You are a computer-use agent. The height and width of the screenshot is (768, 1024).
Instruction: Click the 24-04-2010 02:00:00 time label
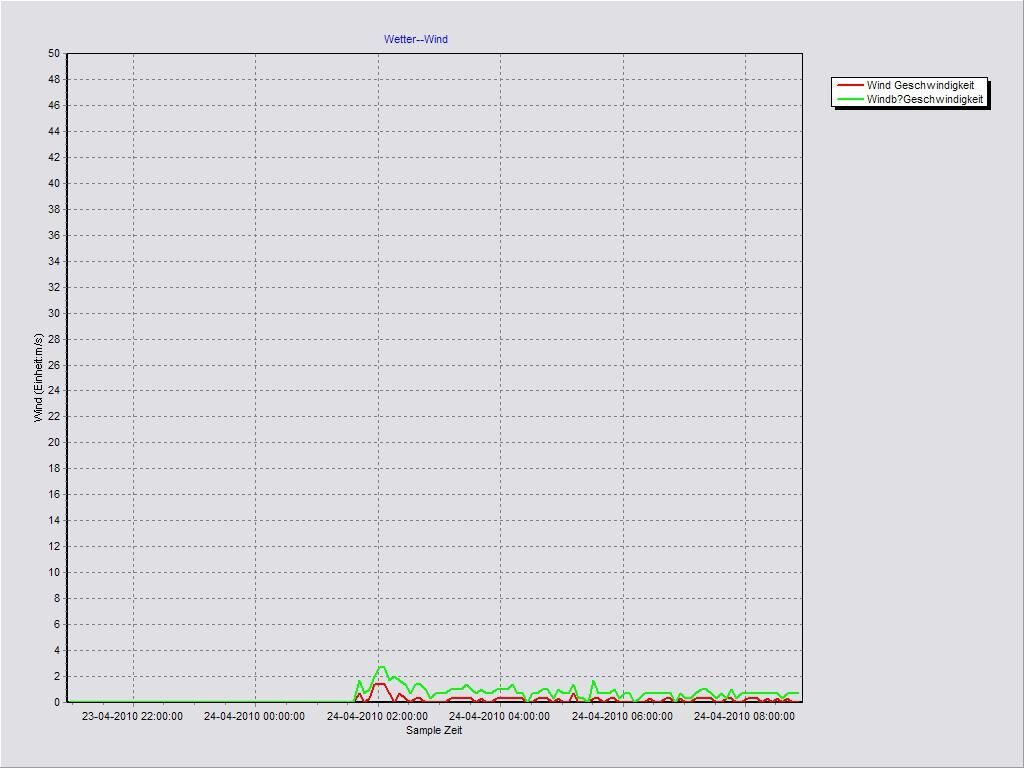pos(377,716)
